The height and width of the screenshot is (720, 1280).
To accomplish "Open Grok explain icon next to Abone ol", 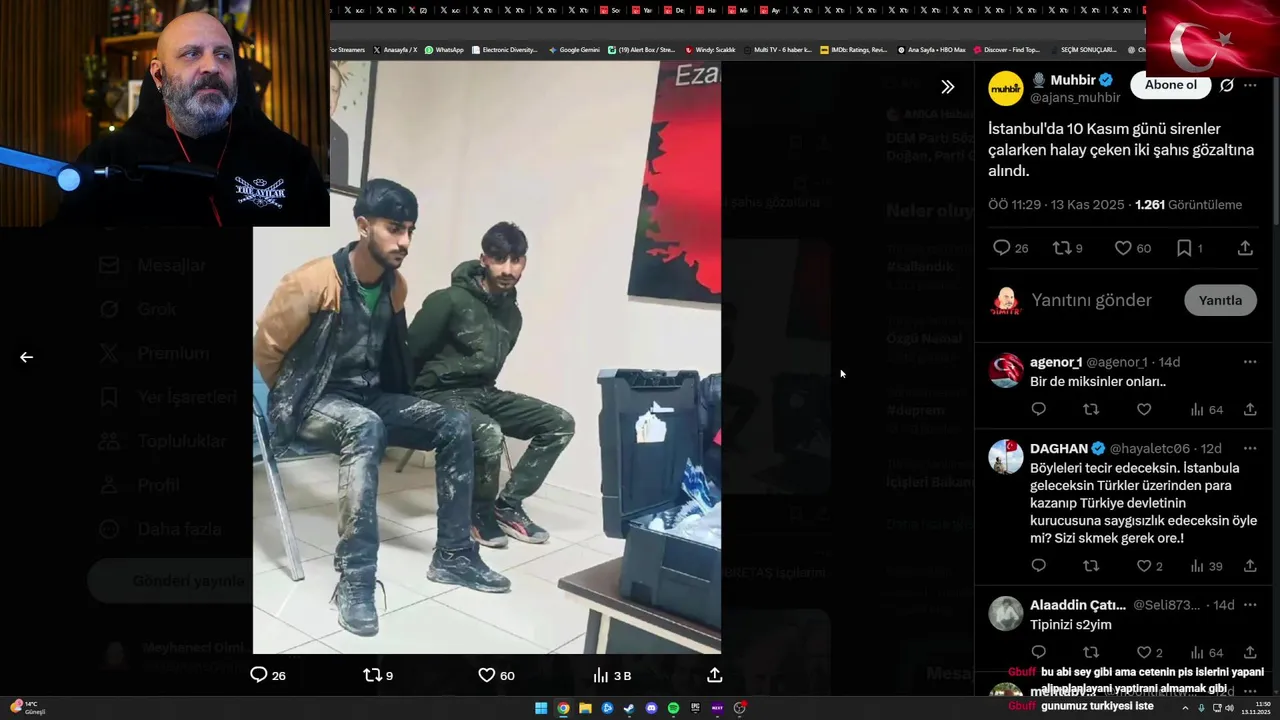I will (x=1227, y=85).
